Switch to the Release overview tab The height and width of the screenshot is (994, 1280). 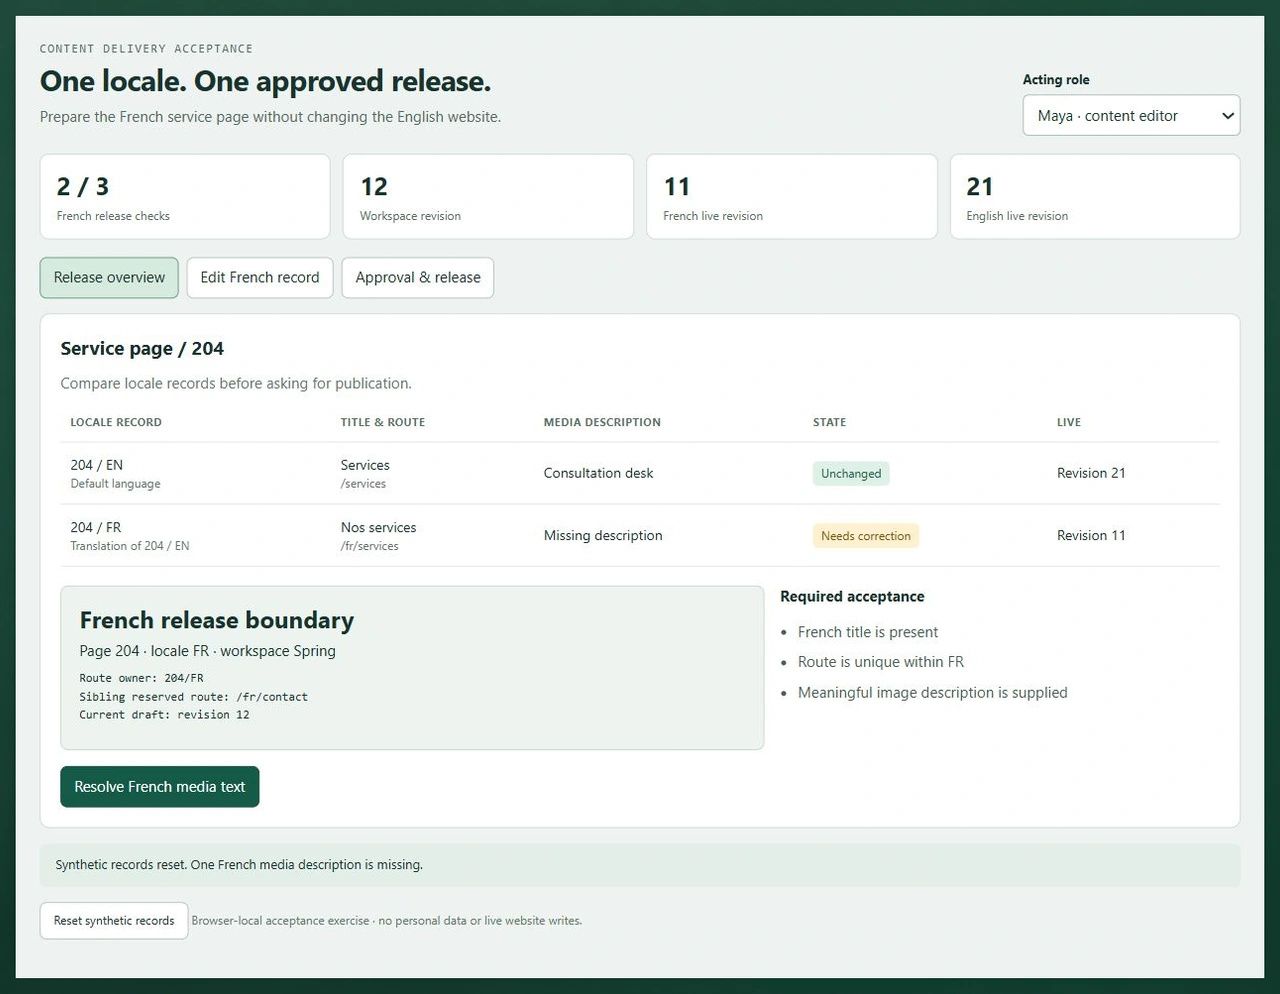pyautogui.click(x=109, y=277)
